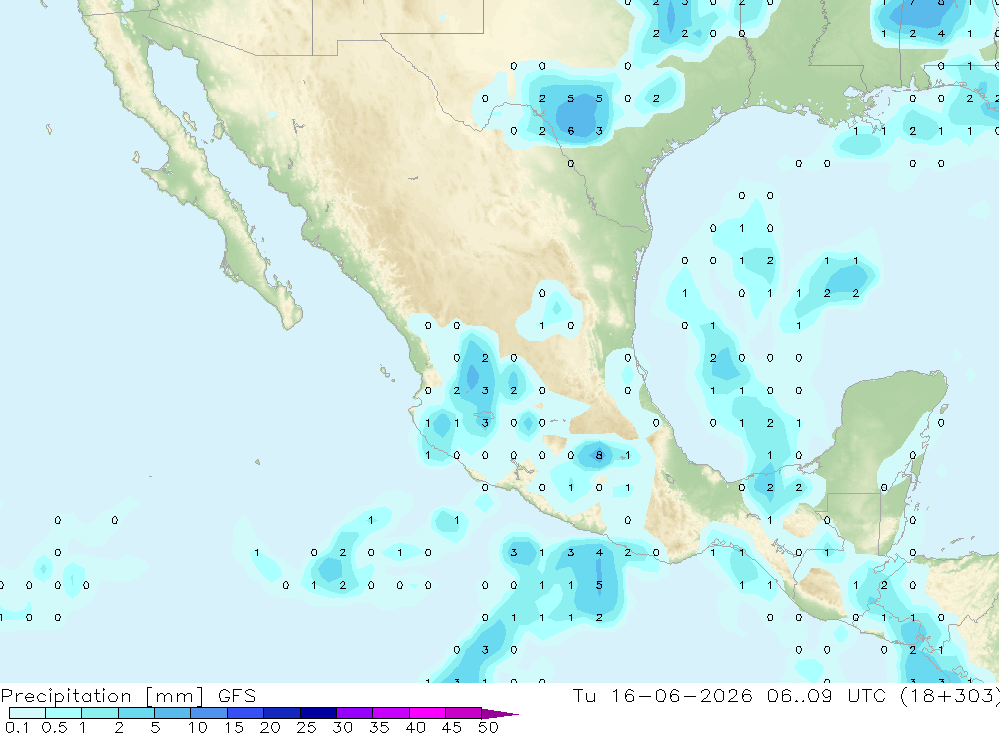Click the date text "16-06-2026"
Screen dimensions: 1000x733
point(681,696)
